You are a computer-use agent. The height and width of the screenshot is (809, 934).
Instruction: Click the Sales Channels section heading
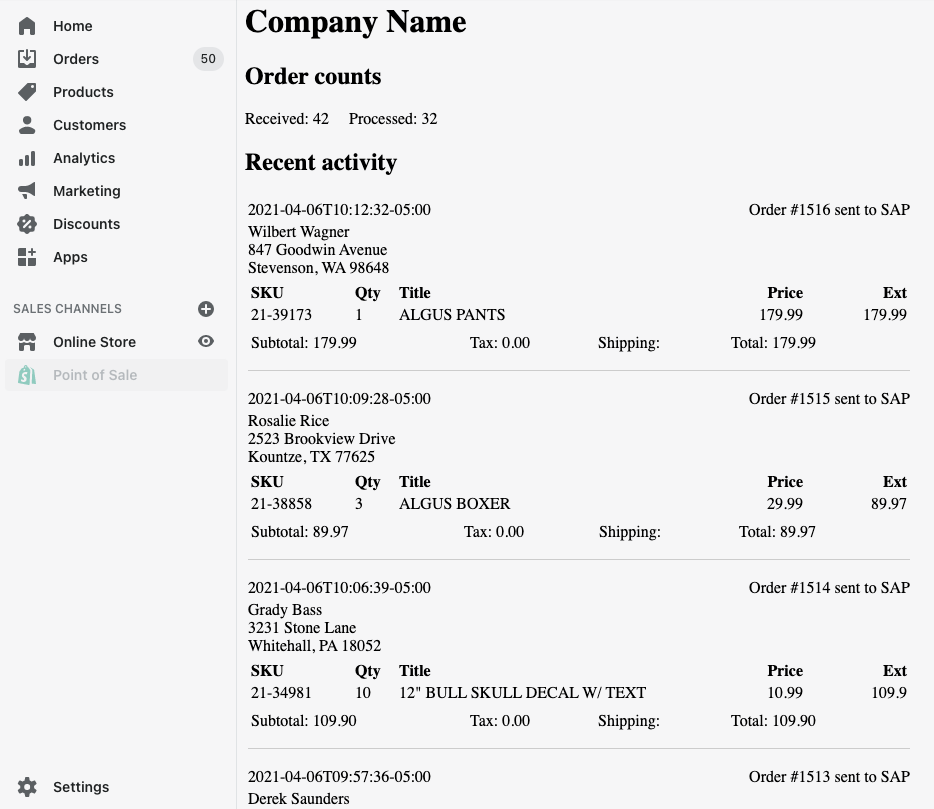click(67, 309)
